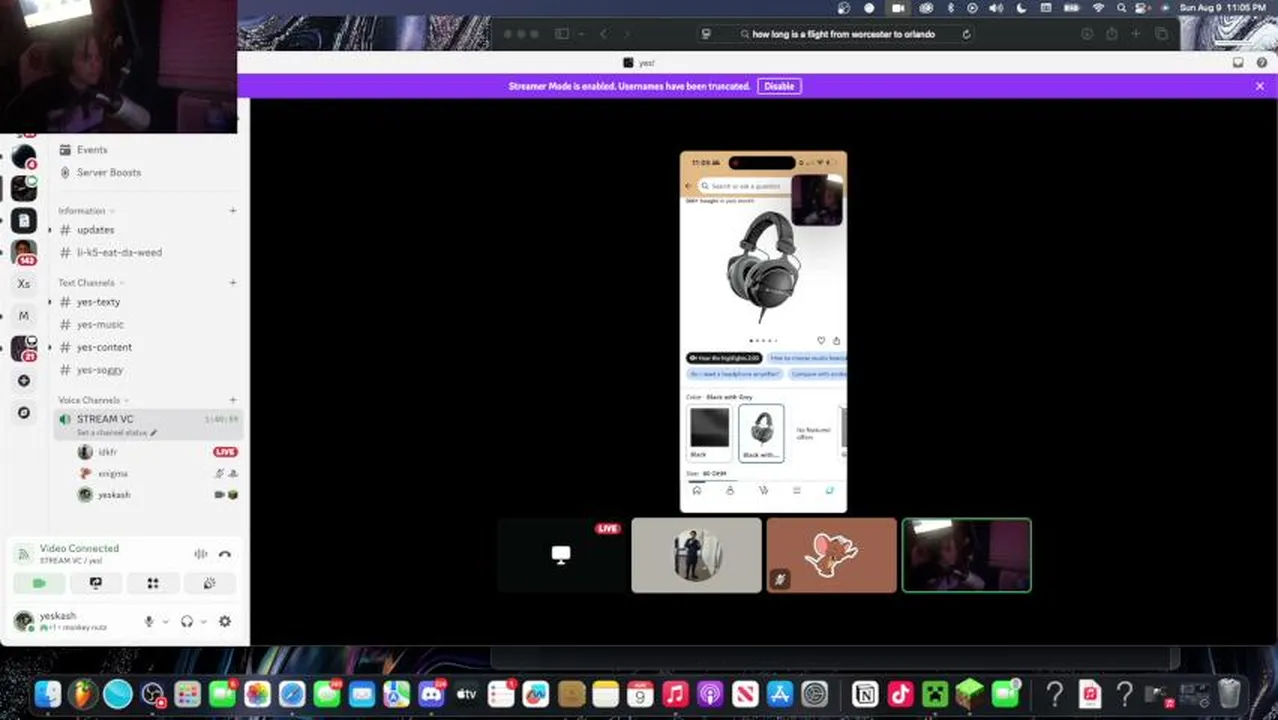Select user yeskash in voice channel list

114,495
